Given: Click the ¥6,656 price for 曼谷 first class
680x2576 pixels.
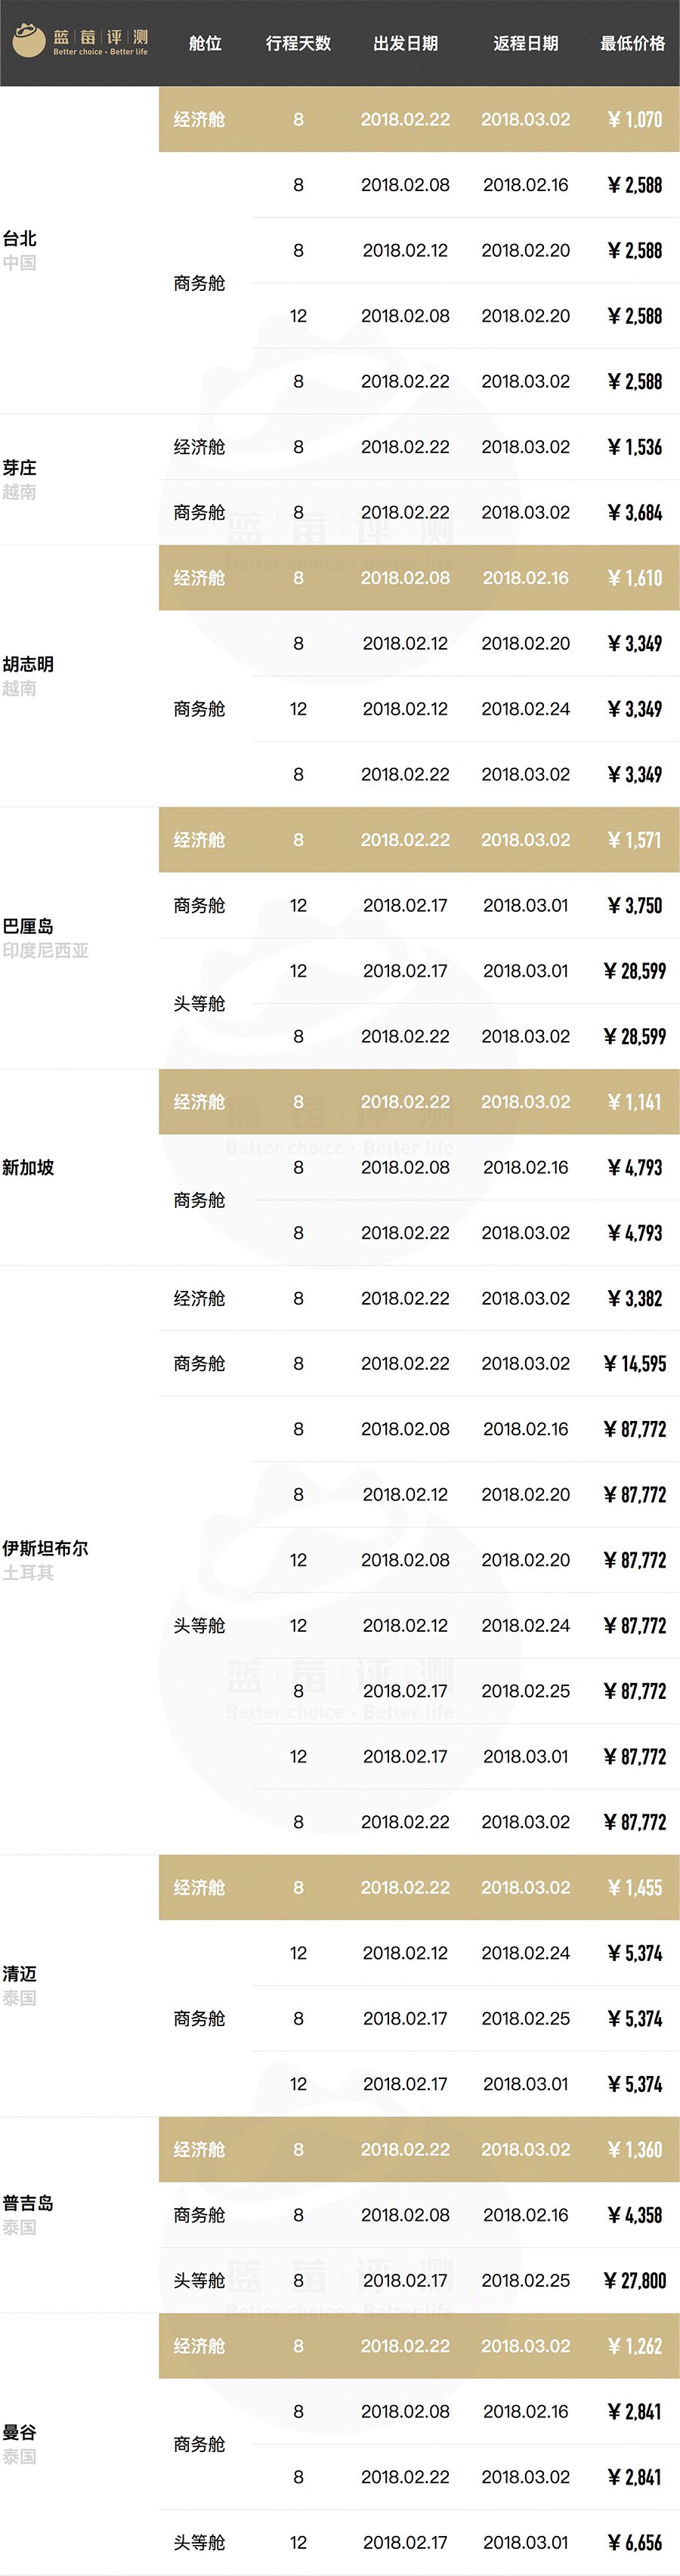Looking at the screenshot, I should point(635,2542).
